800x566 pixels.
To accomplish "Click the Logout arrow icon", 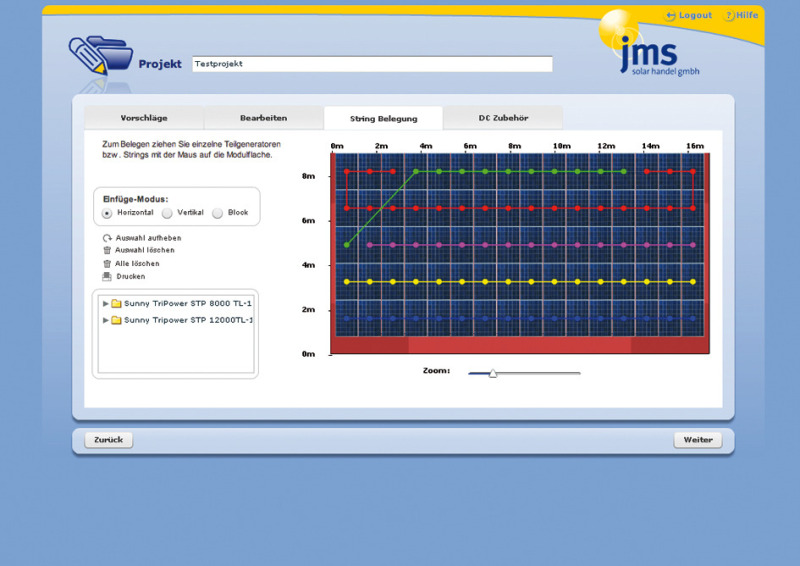I will click(670, 16).
